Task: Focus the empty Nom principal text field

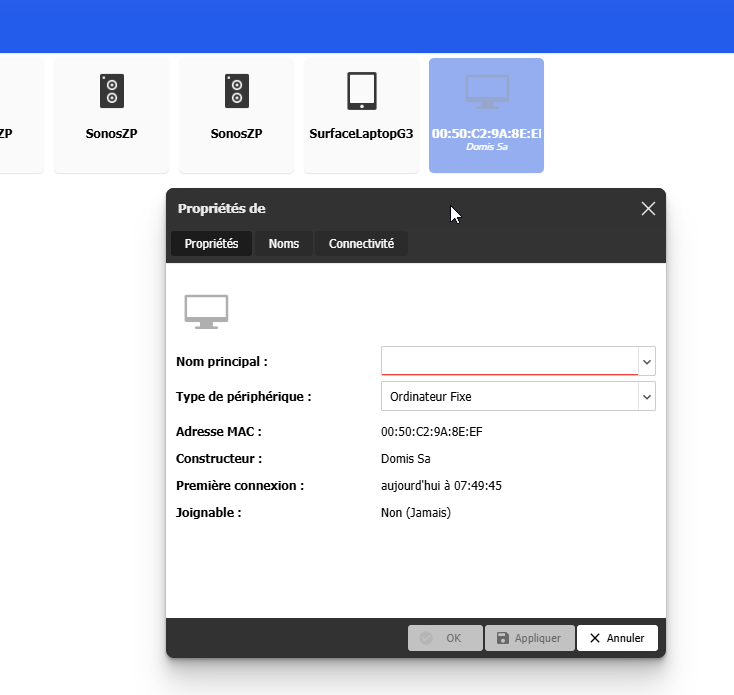Action: point(509,360)
